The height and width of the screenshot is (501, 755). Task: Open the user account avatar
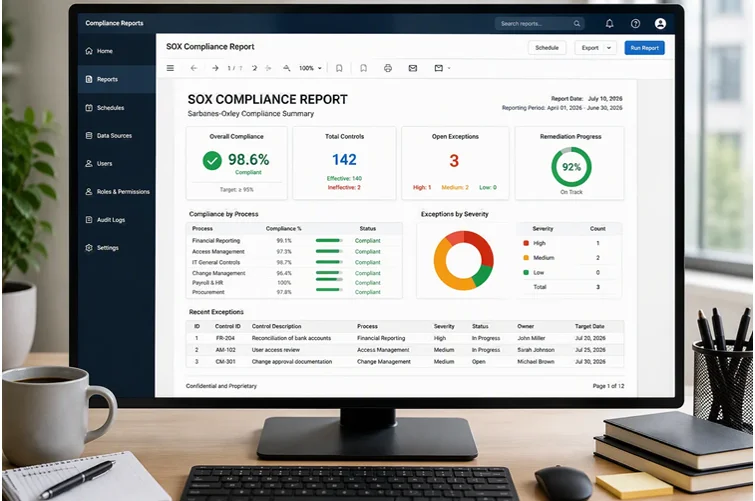[661, 24]
